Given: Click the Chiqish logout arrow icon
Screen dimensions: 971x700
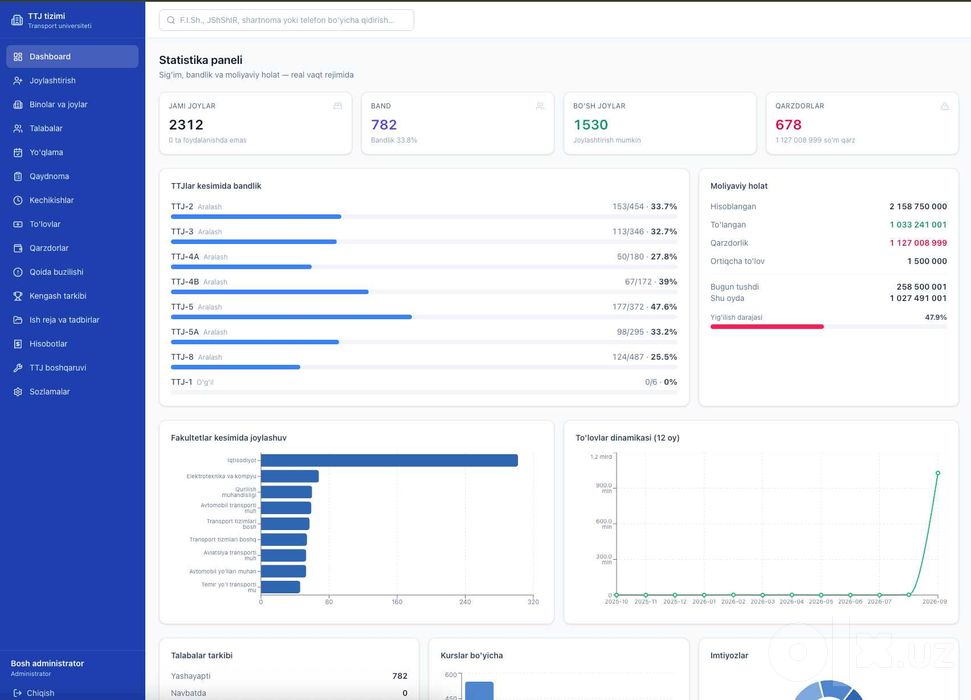Looking at the screenshot, I should [x=17, y=693].
